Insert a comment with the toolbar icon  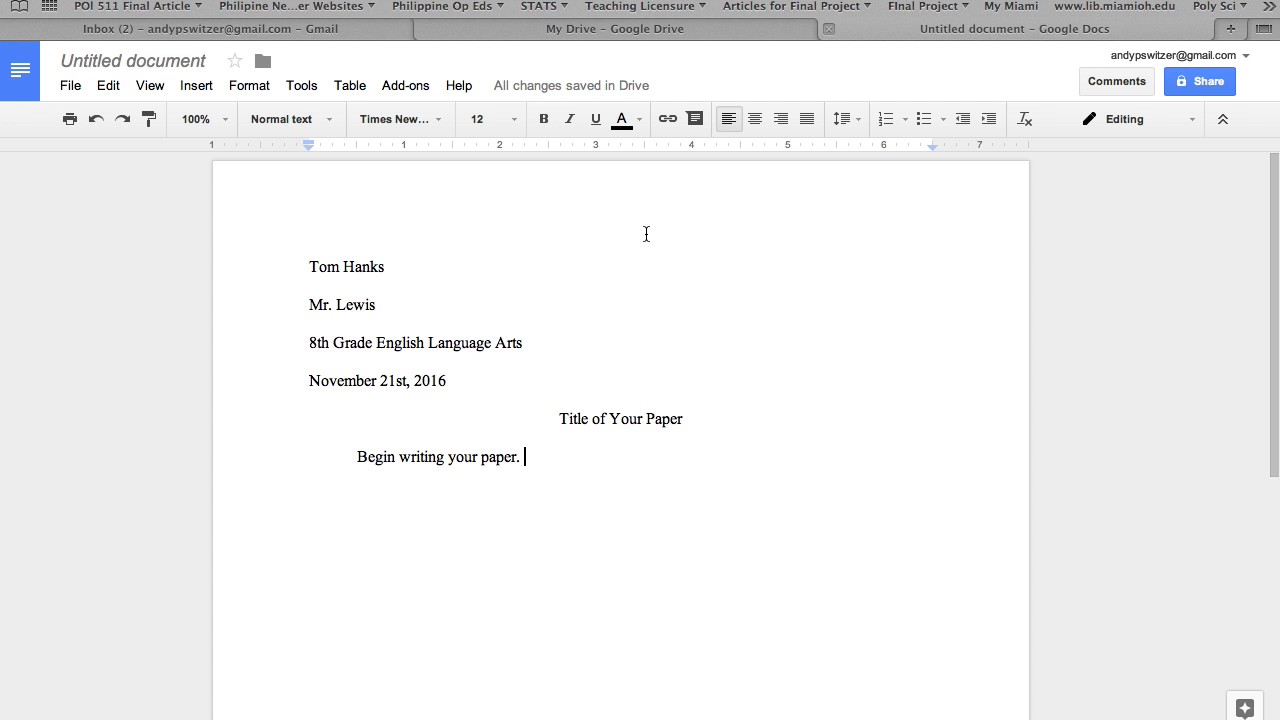pyautogui.click(x=694, y=119)
